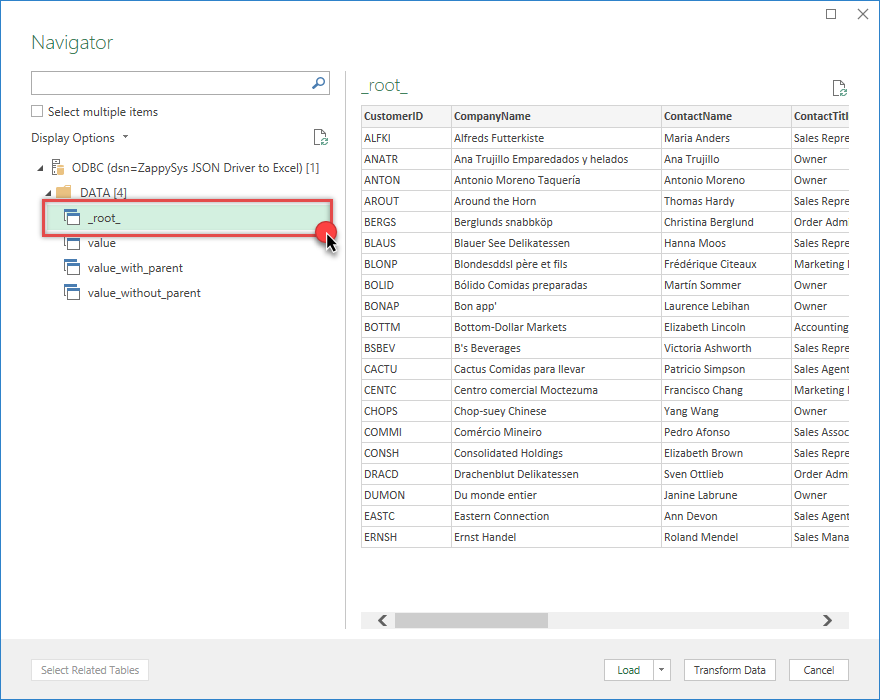This screenshot has height=700, width=880.
Task: Open the Load button dropdown arrow
Action: coord(661,670)
